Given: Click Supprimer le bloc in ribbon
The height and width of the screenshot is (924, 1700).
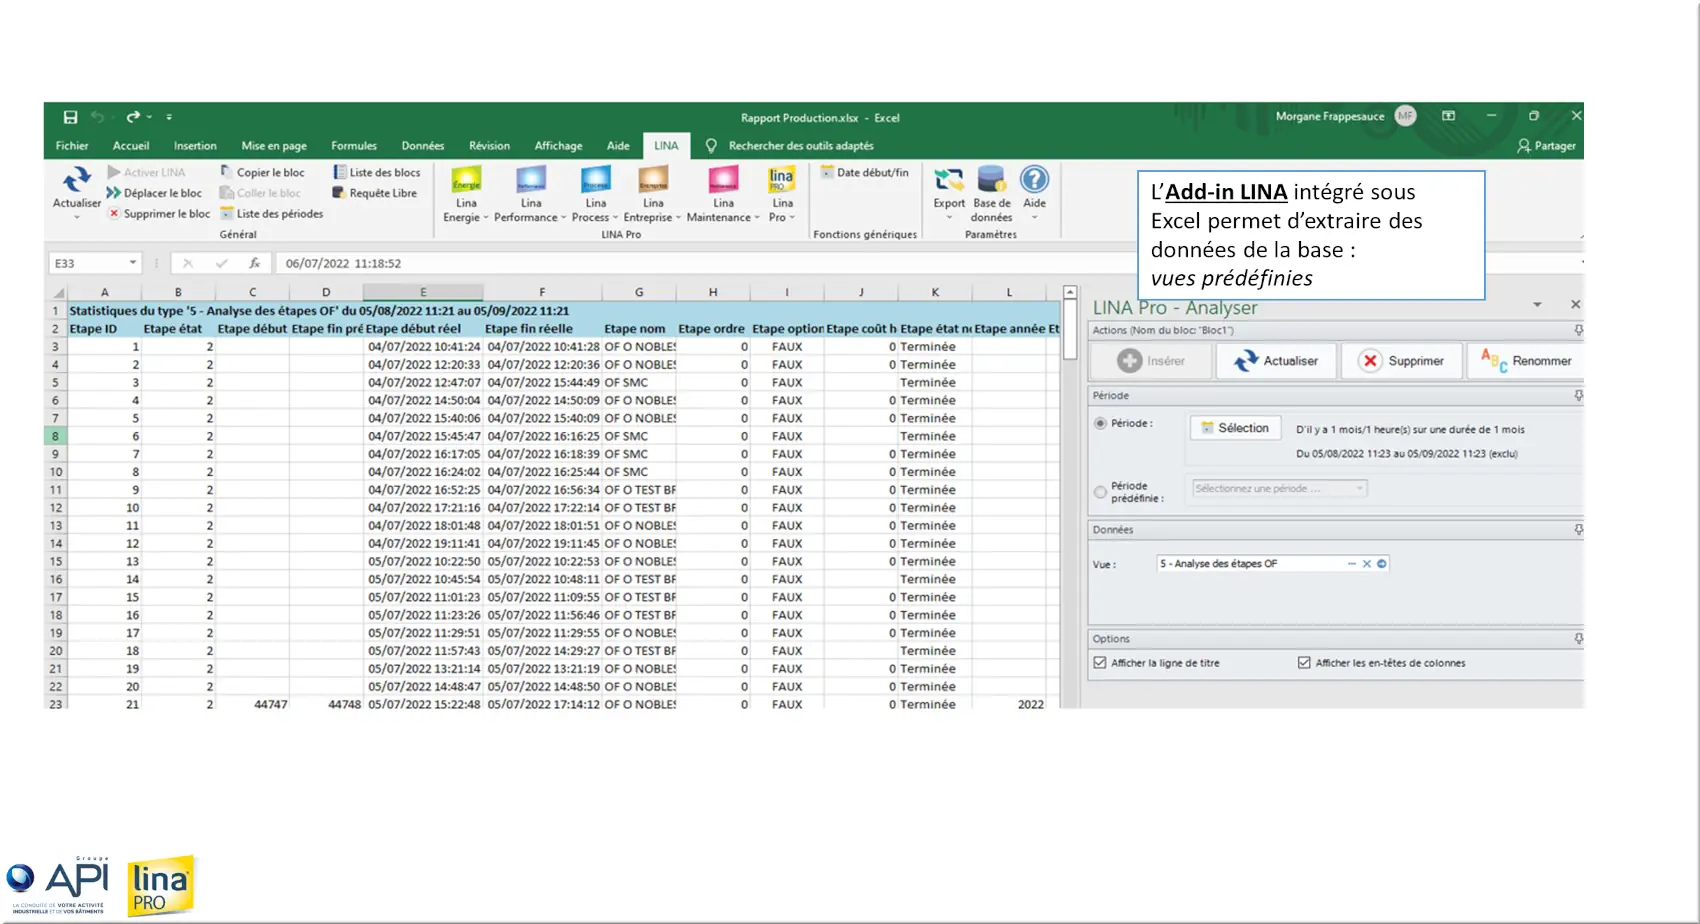Looking at the screenshot, I should coord(159,213).
